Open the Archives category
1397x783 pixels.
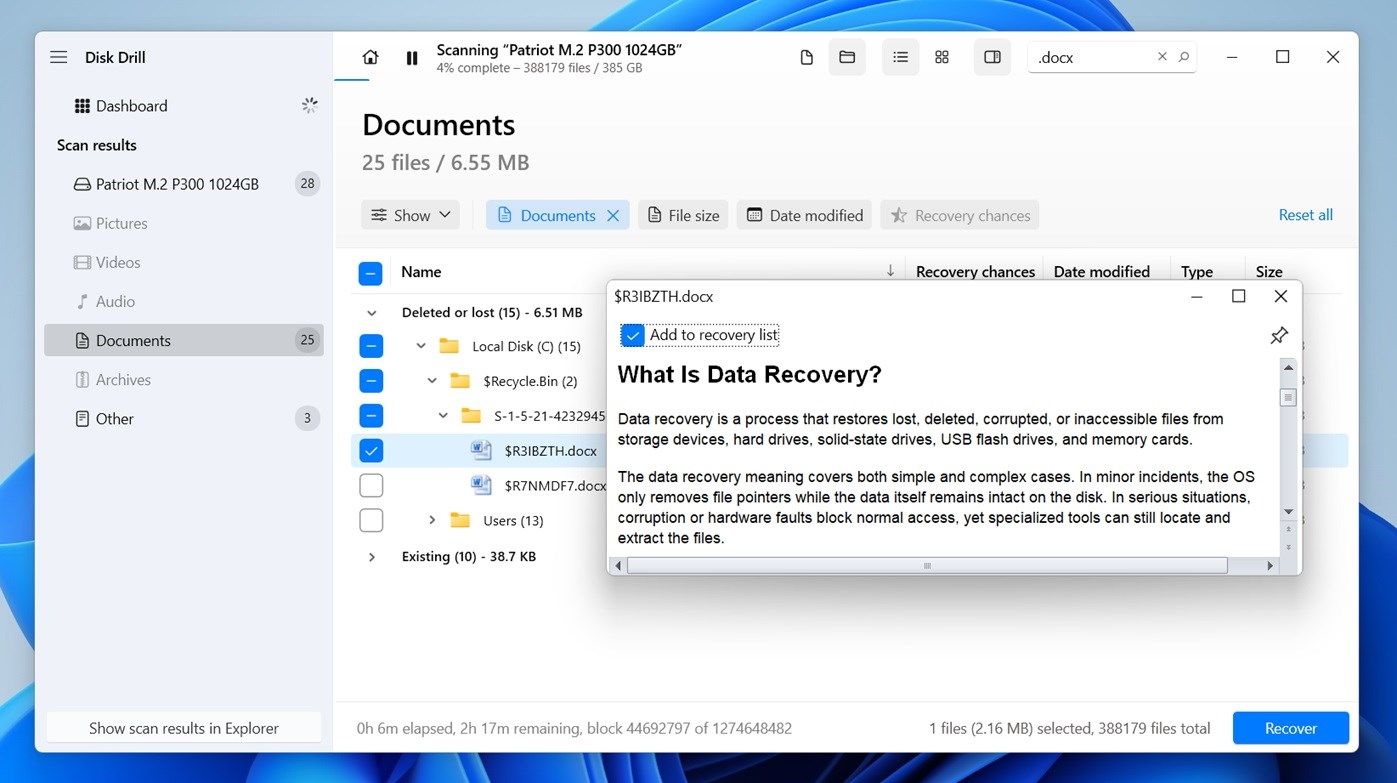(184, 379)
